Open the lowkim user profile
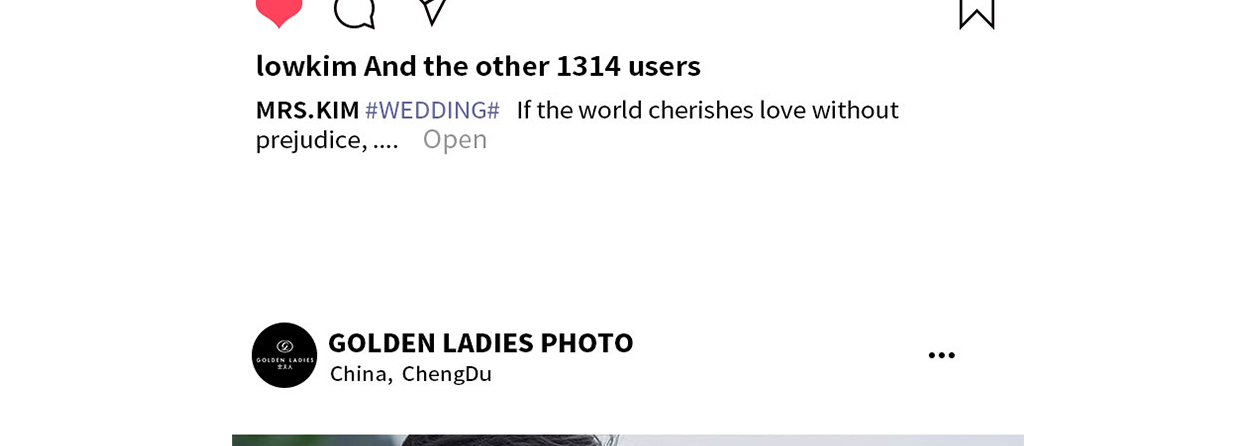The width and height of the screenshot is (1250, 446). 306,66
